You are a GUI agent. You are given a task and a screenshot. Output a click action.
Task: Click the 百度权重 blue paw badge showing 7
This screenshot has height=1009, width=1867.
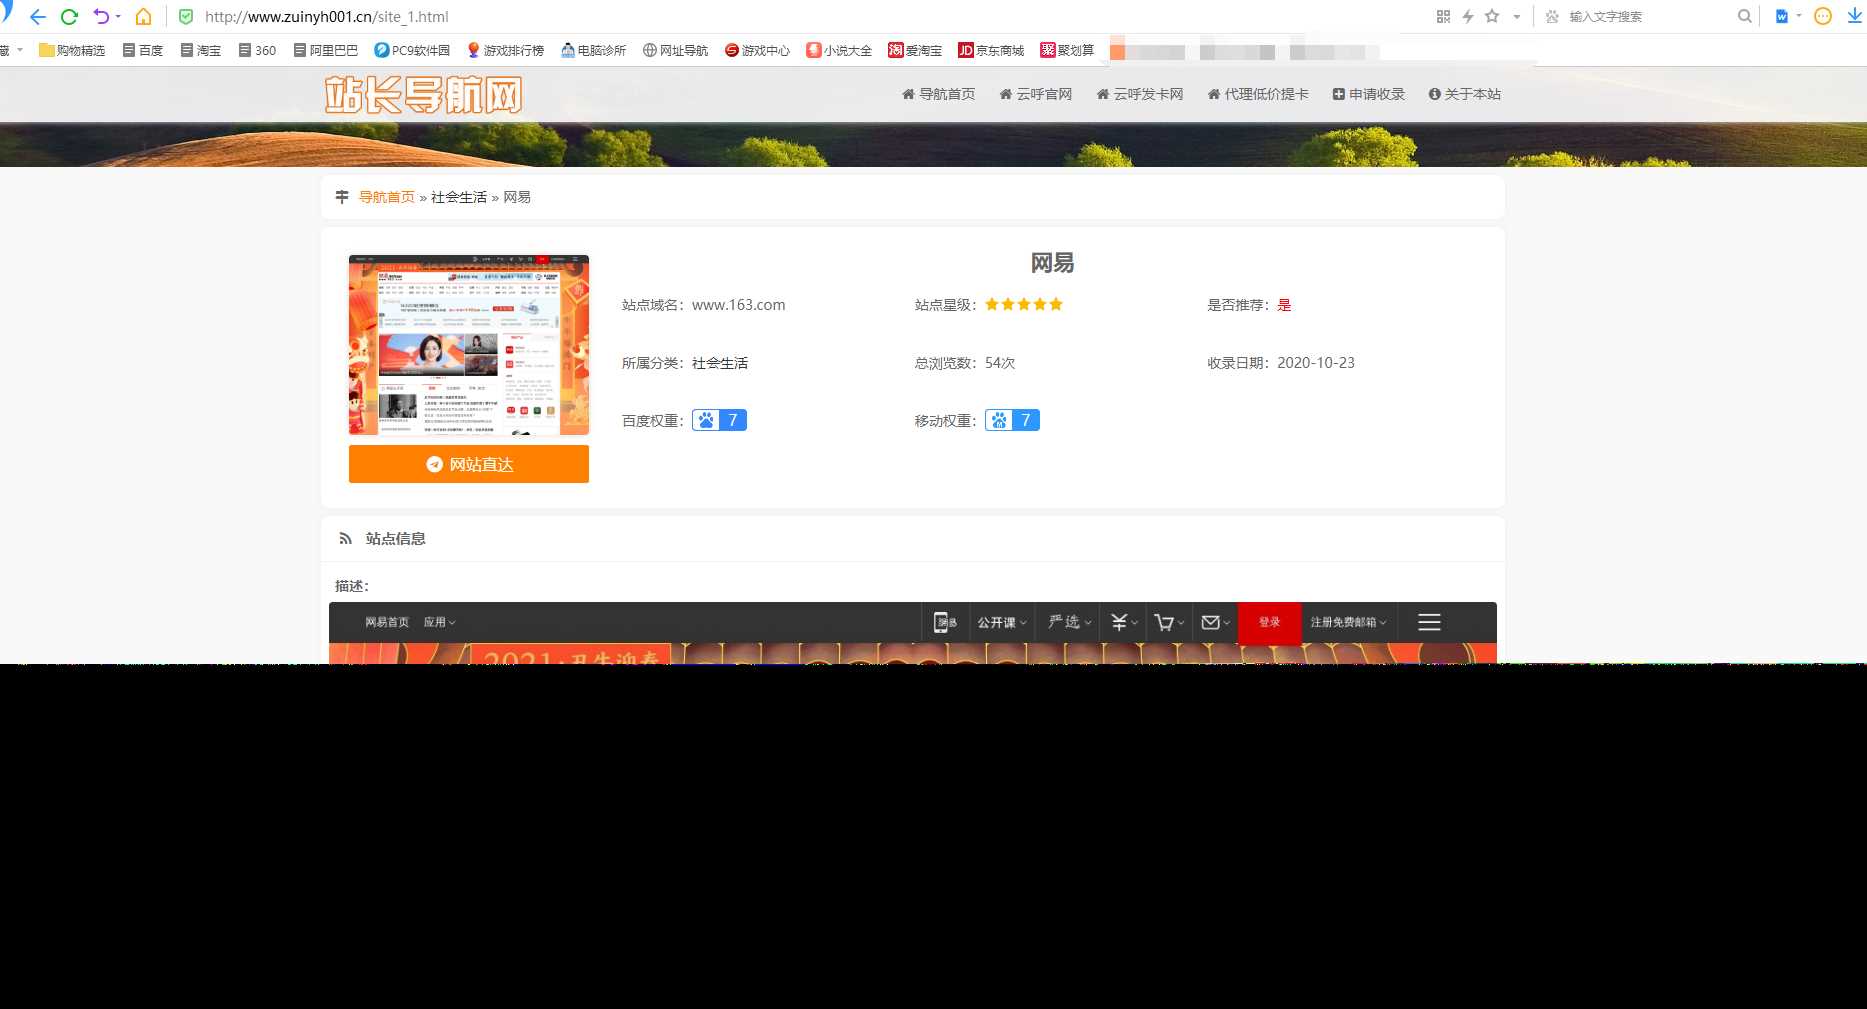click(719, 419)
